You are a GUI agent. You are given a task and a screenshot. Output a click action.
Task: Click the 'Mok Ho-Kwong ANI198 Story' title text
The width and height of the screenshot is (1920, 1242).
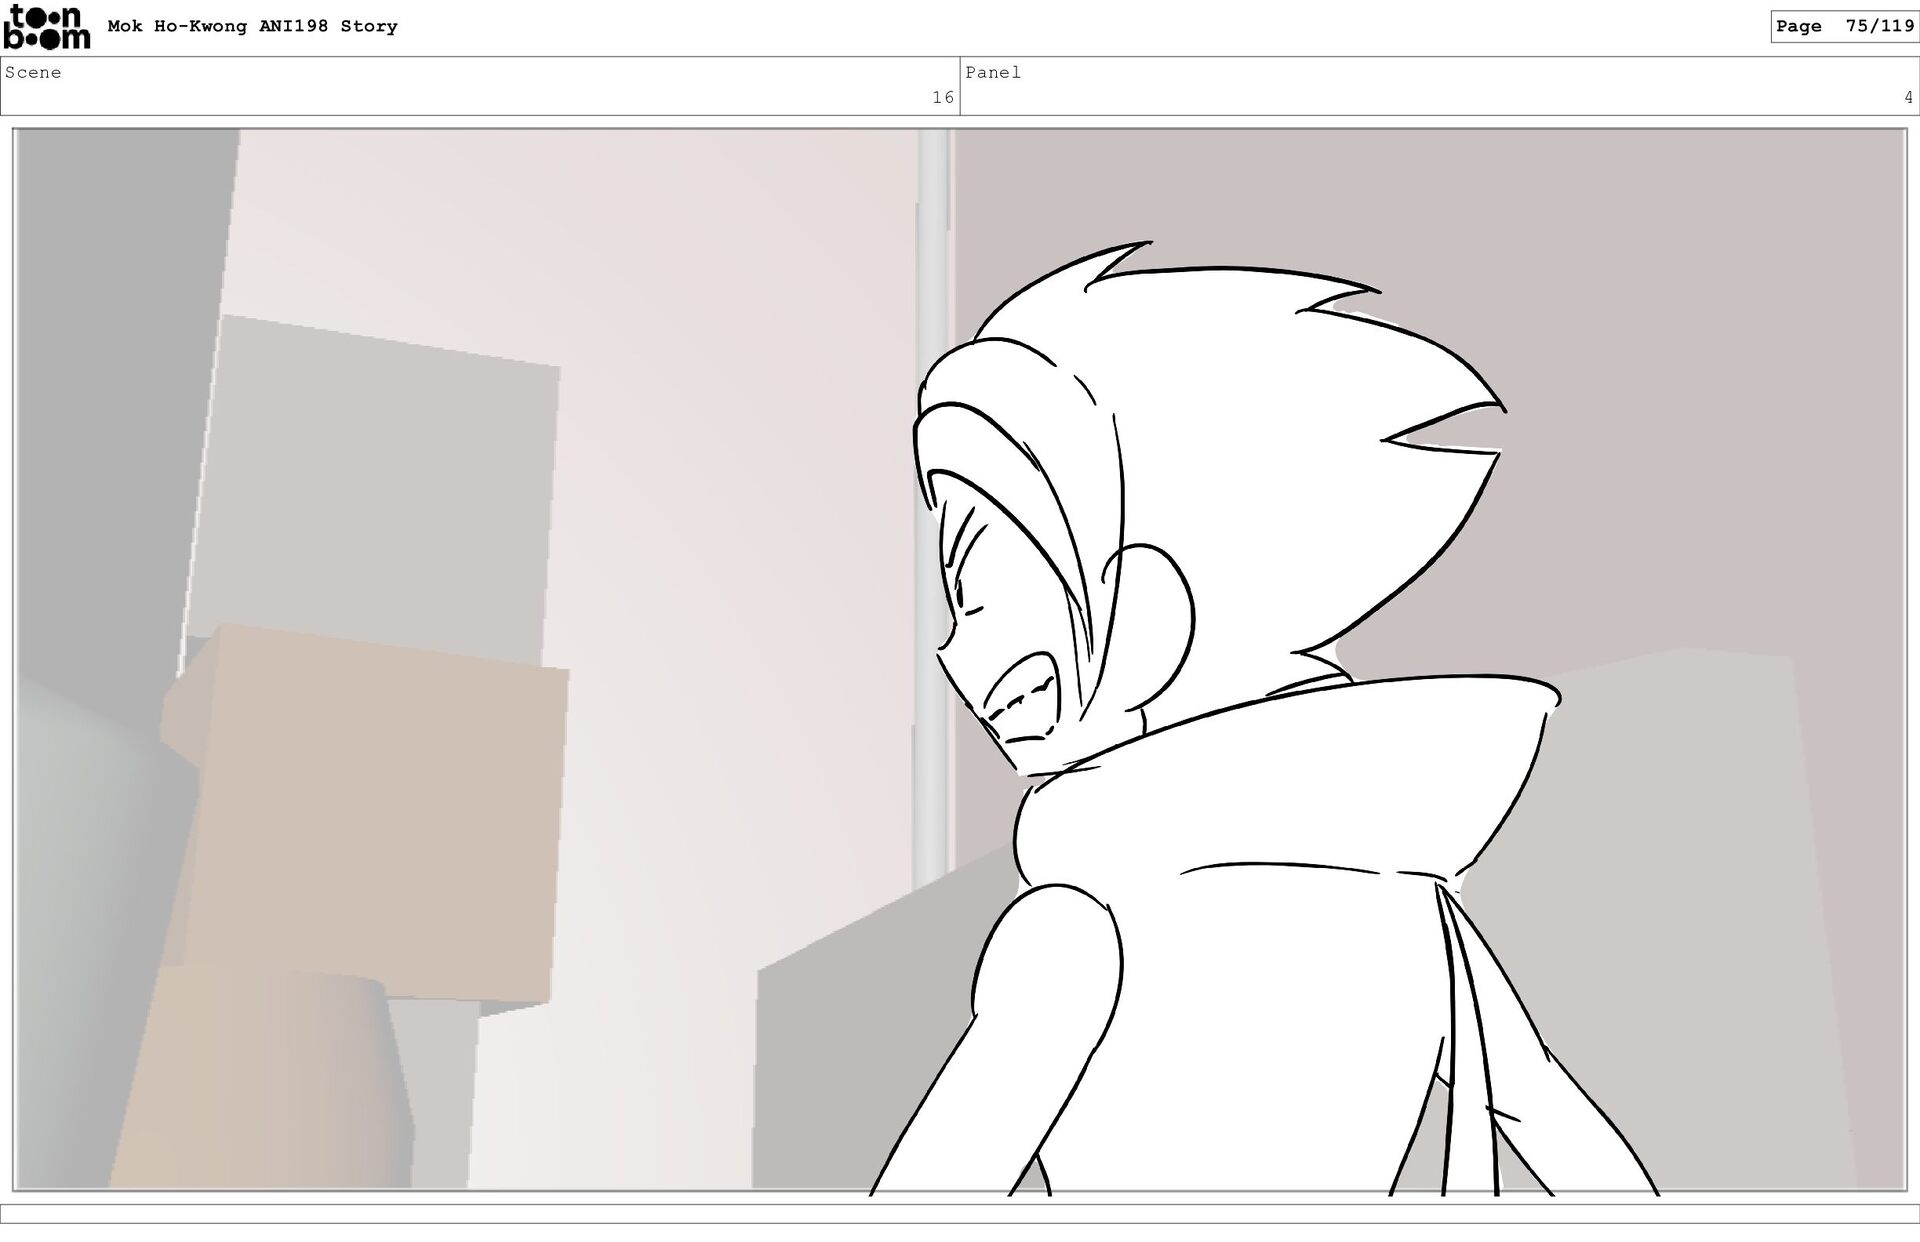click(252, 26)
